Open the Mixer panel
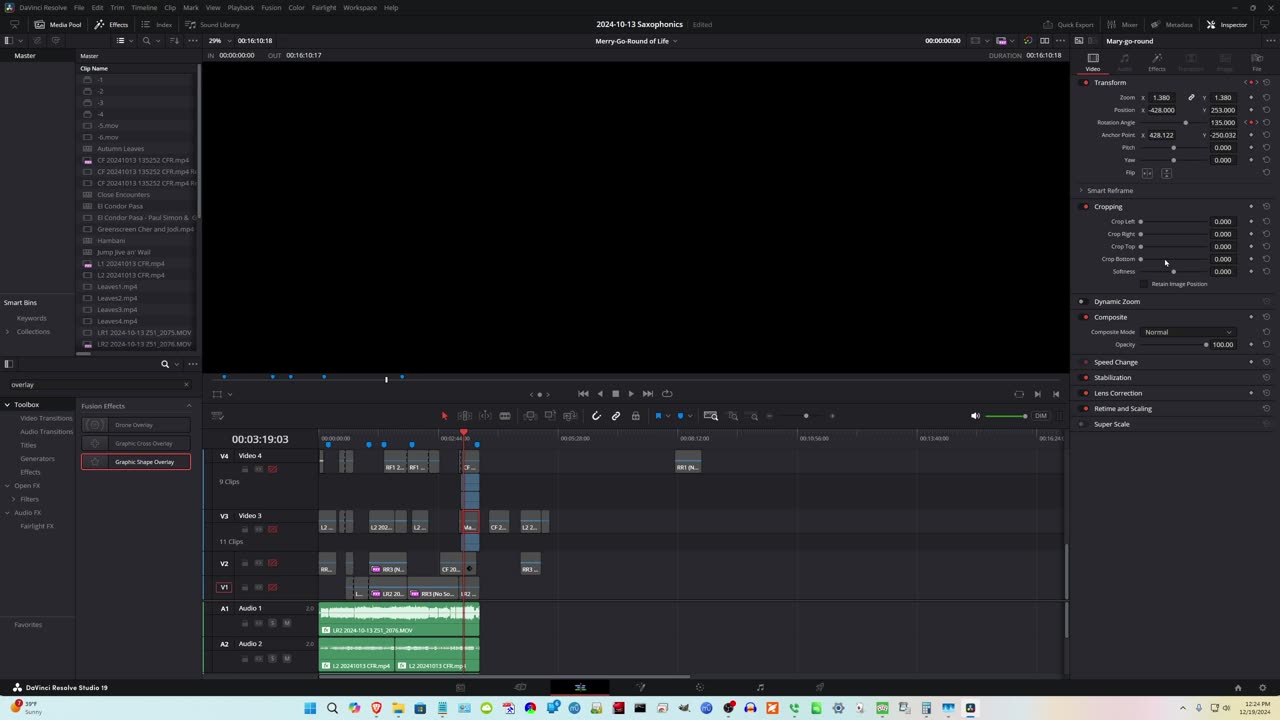The image size is (1280, 720). click(x=1122, y=24)
